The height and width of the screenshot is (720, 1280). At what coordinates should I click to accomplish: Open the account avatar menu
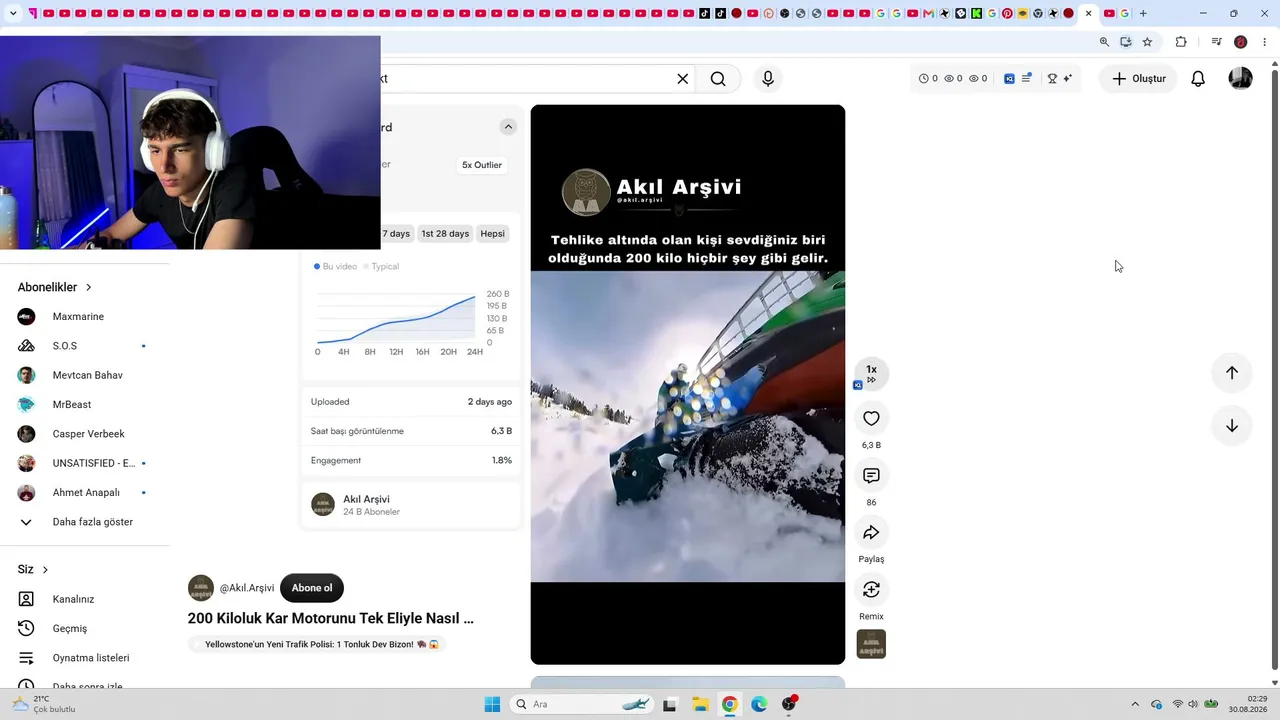pyautogui.click(x=1240, y=79)
